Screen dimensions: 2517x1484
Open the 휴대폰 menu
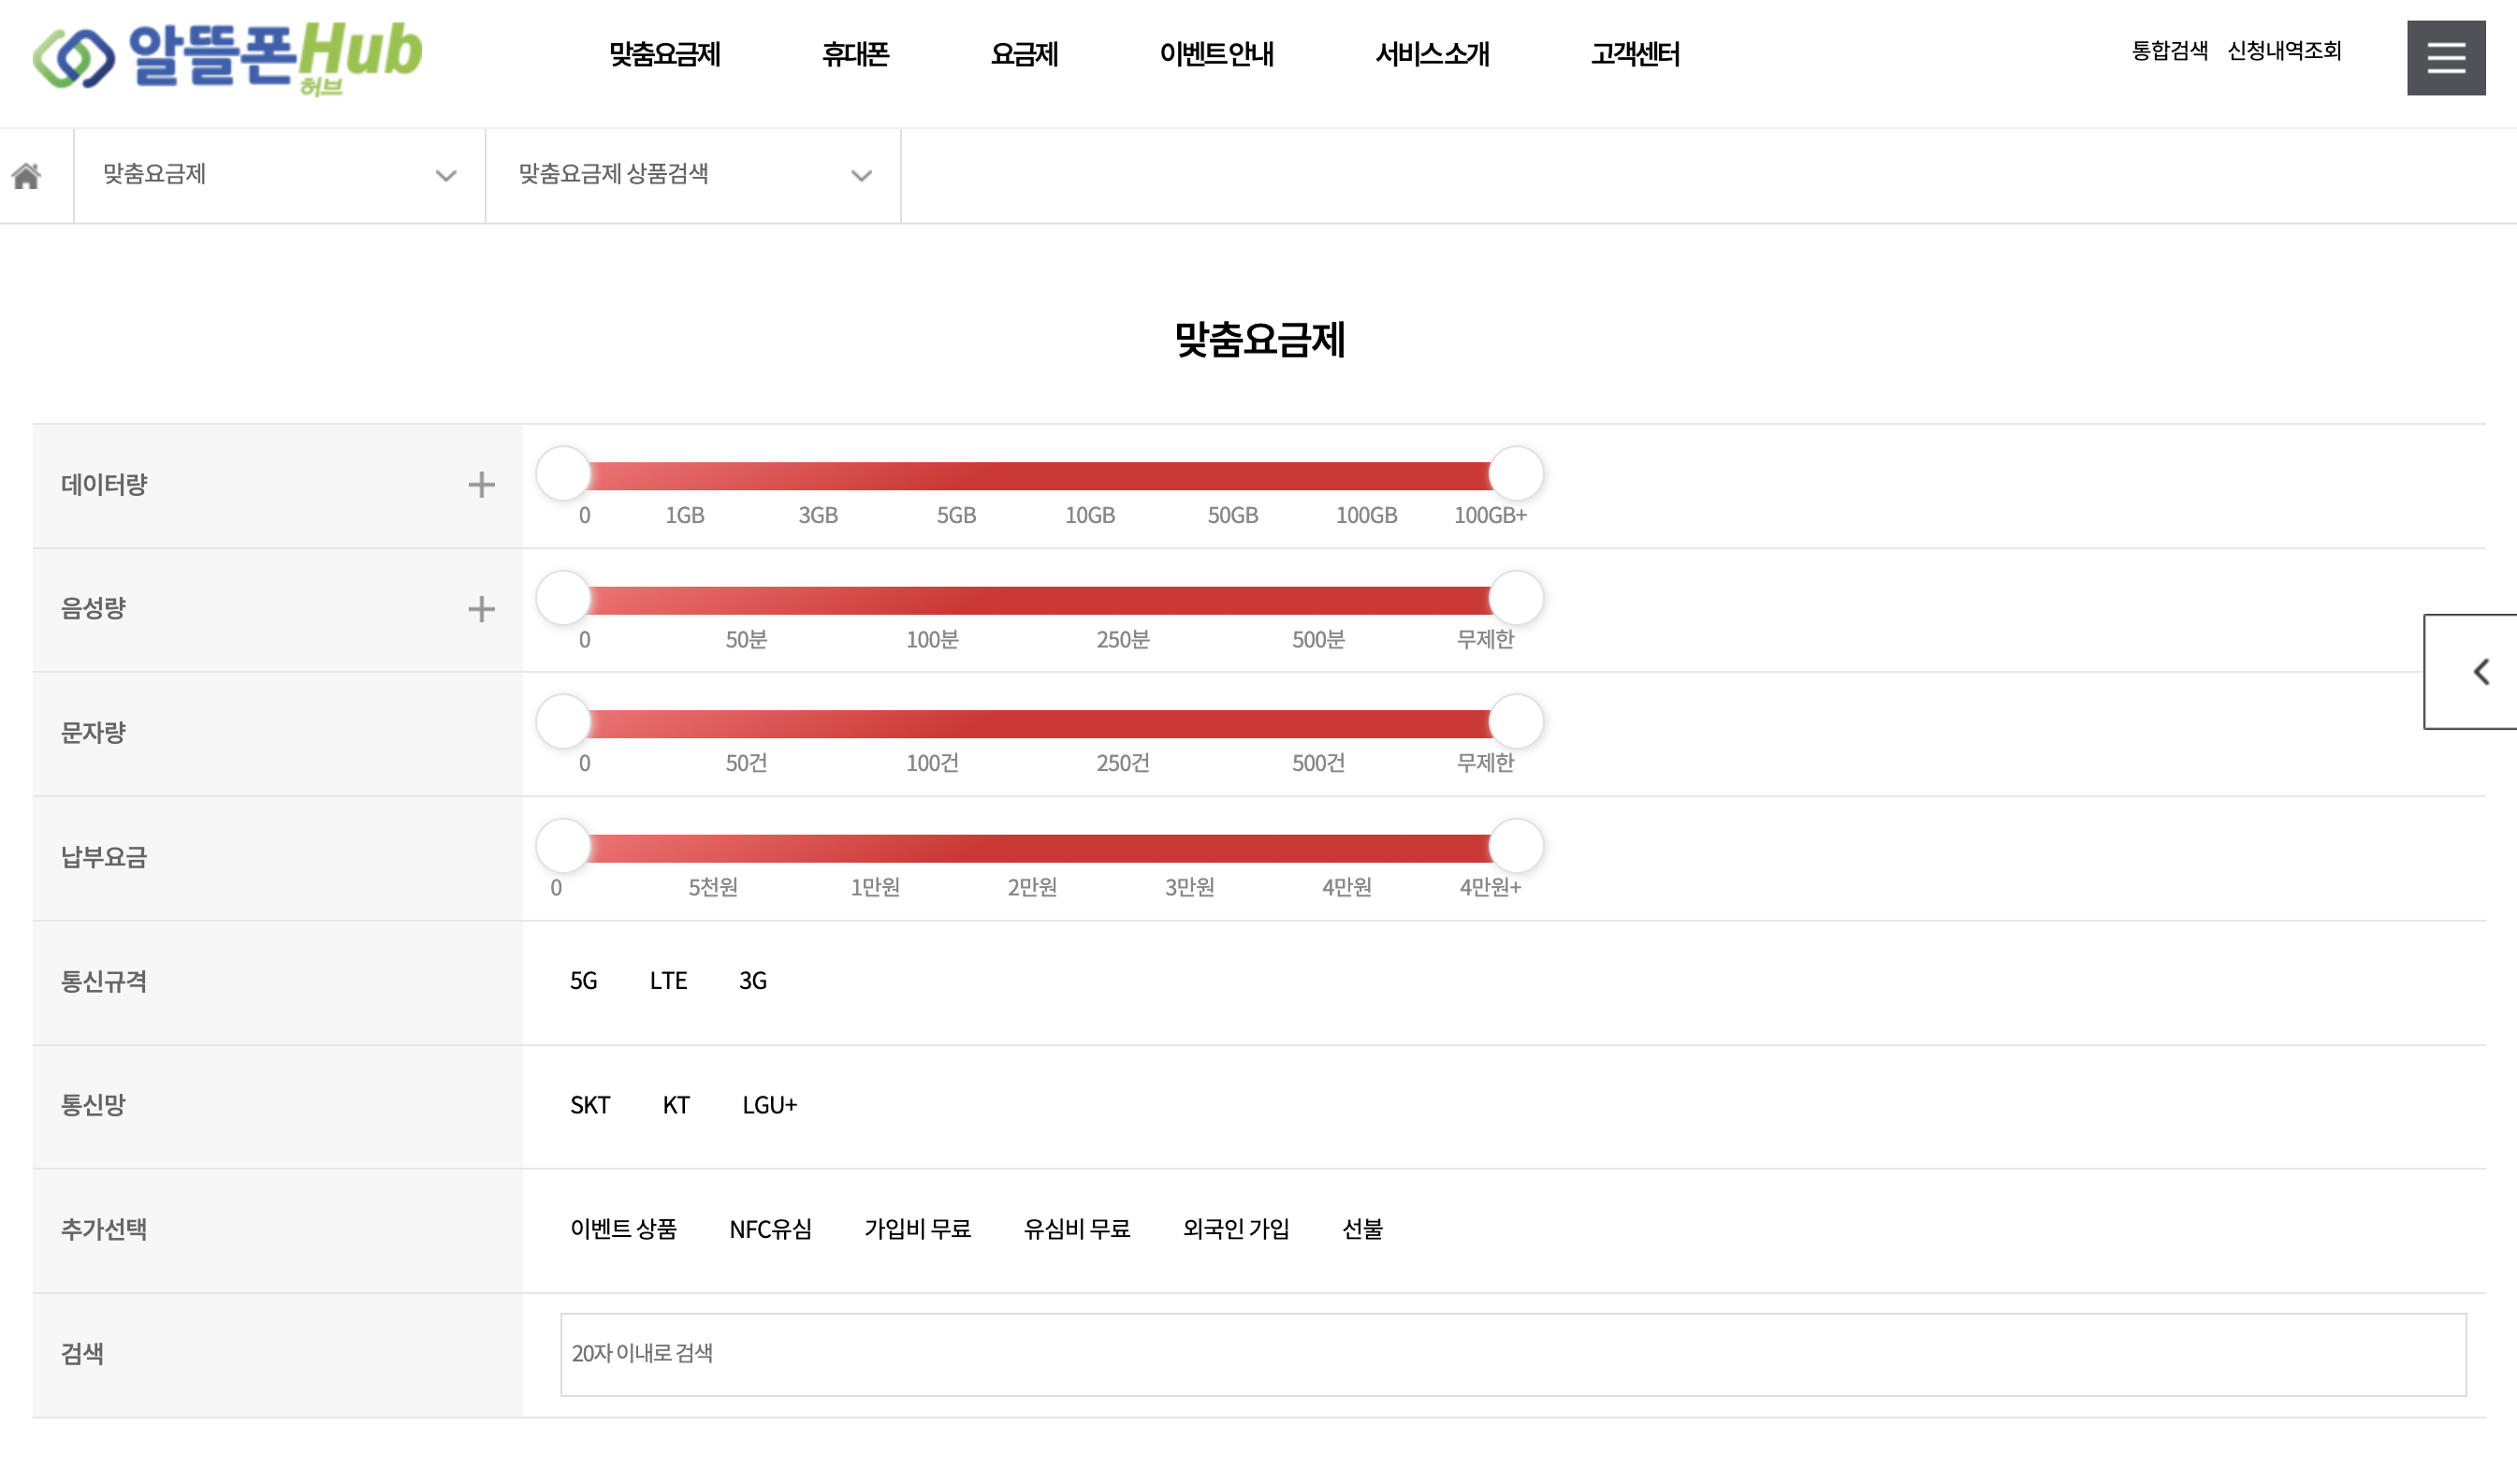click(855, 54)
